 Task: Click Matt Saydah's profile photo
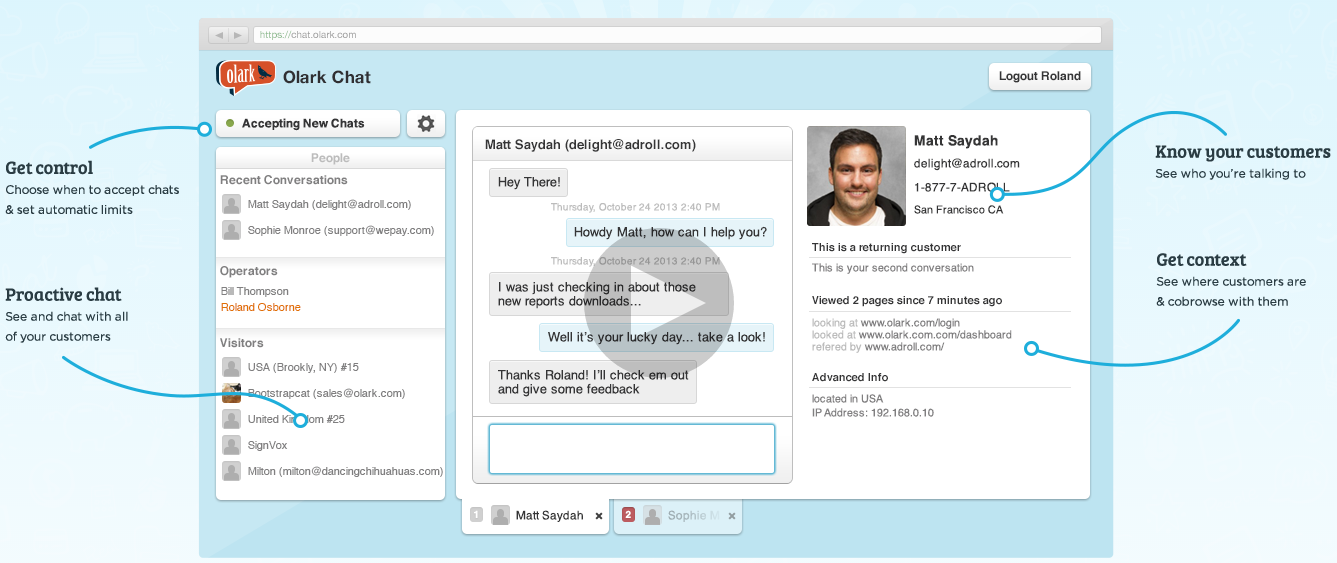click(856, 176)
